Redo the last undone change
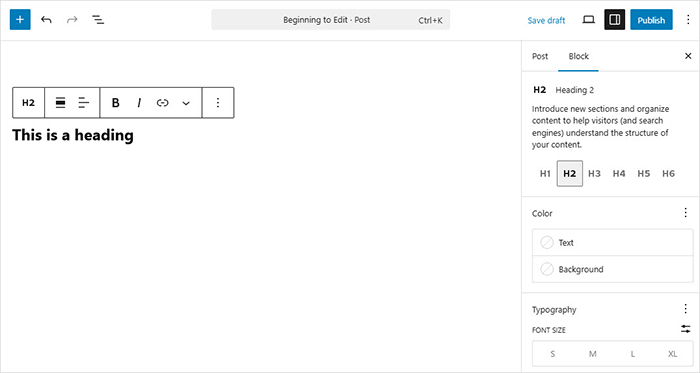 click(x=72, y=20)
